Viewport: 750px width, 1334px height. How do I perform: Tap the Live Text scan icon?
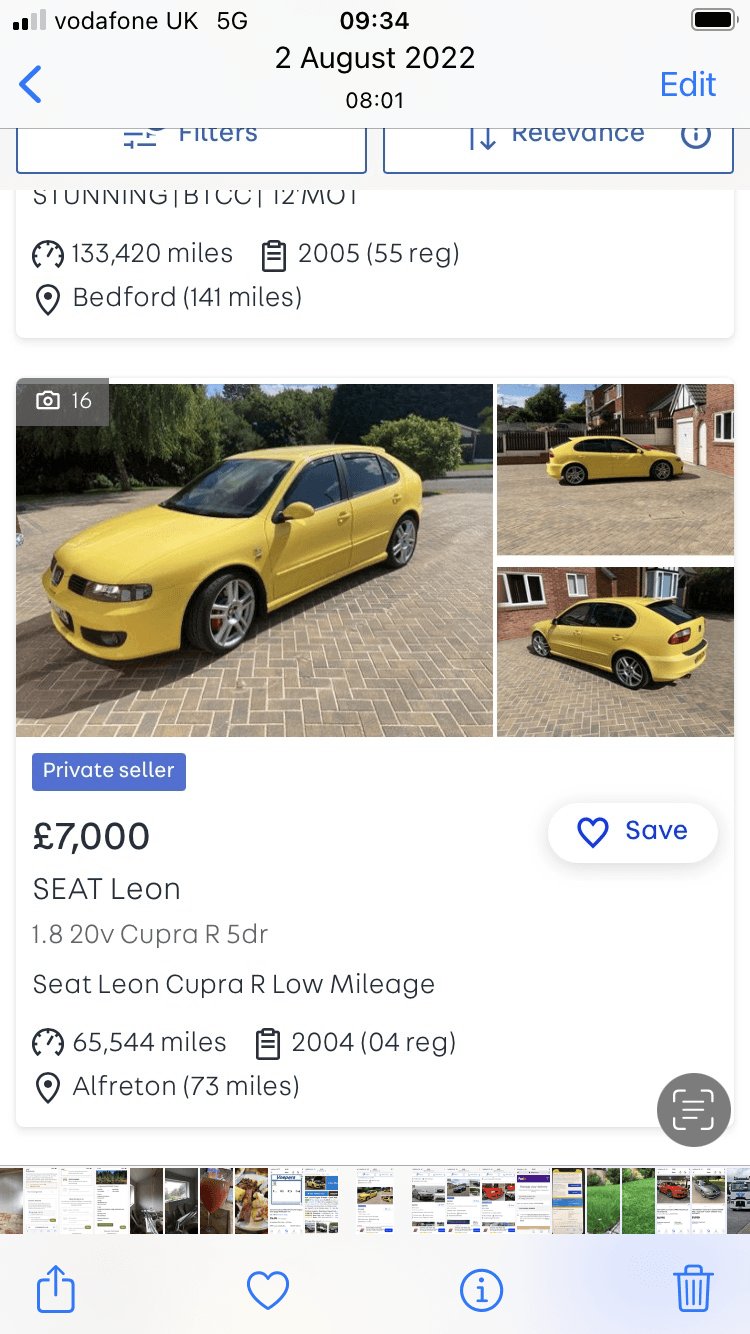click(693, 1110)
